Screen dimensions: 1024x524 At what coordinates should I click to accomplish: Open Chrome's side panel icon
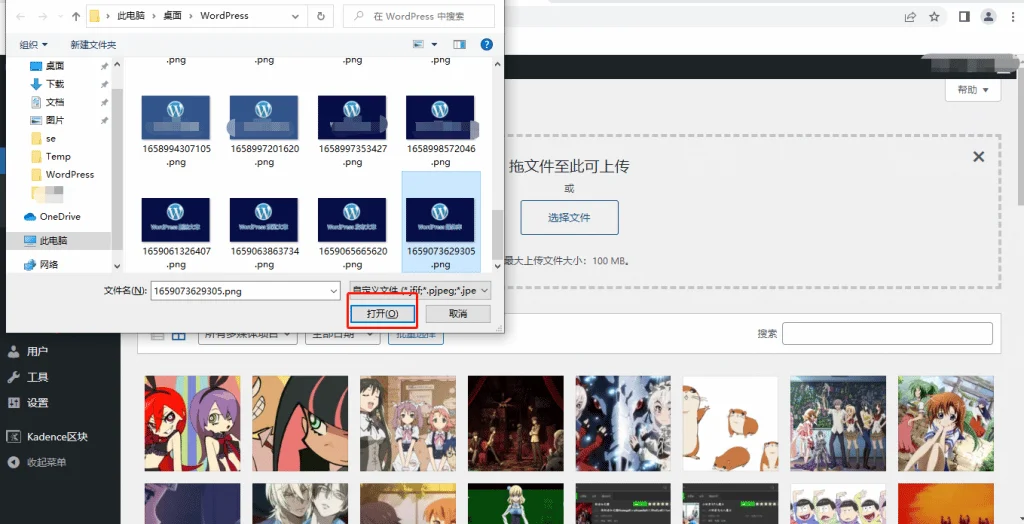pyautogui.click(x=964, y=17)
